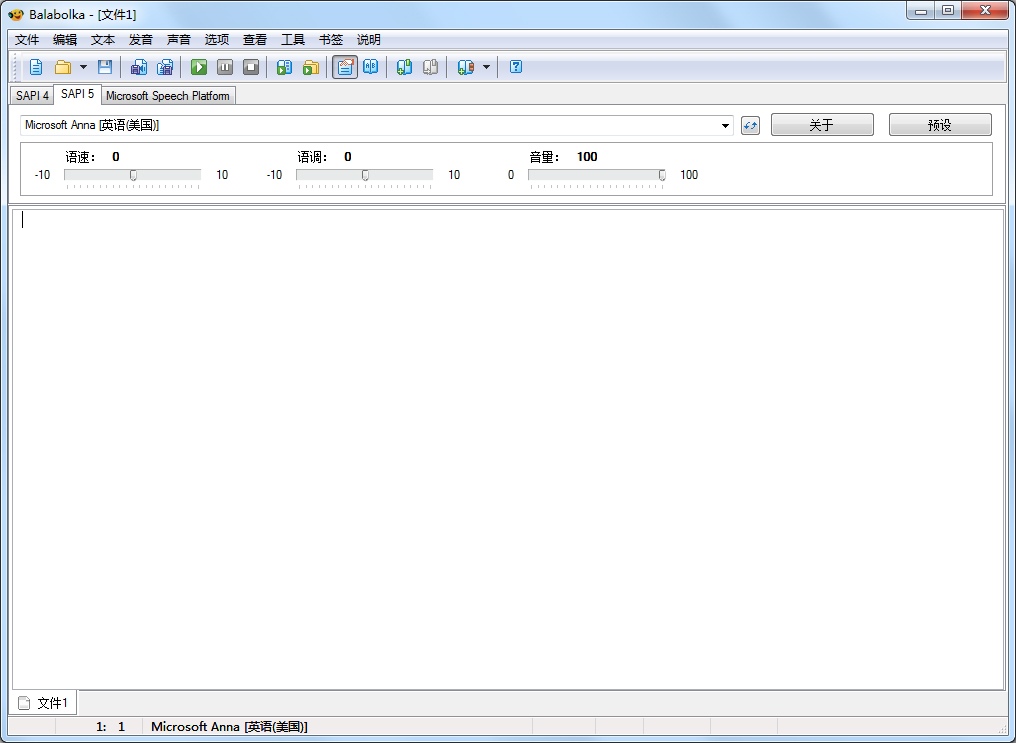
Task: Open the 文件 menu
Action: tap(26, 39)
